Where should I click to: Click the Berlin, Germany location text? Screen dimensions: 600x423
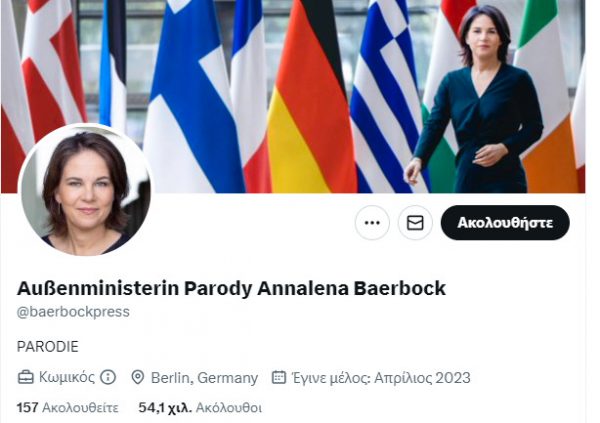click(204, 378)
